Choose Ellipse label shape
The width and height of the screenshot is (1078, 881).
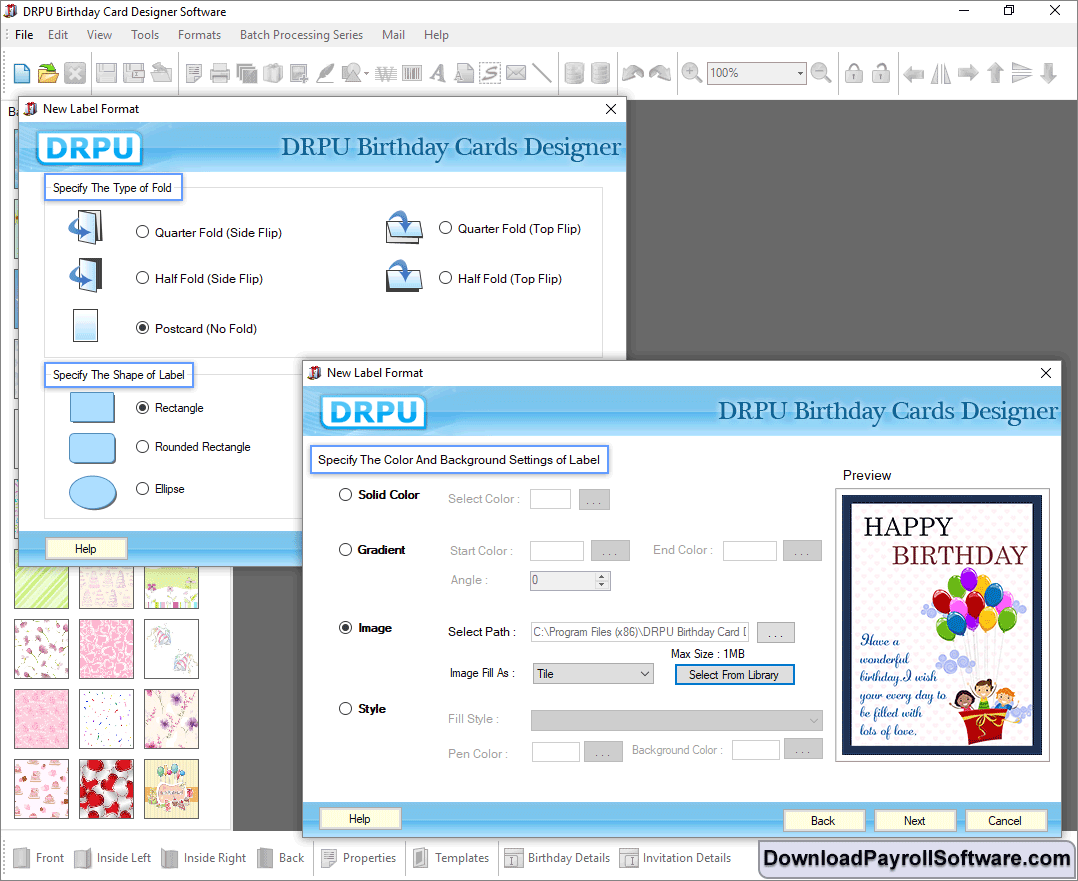pos(142,488)
